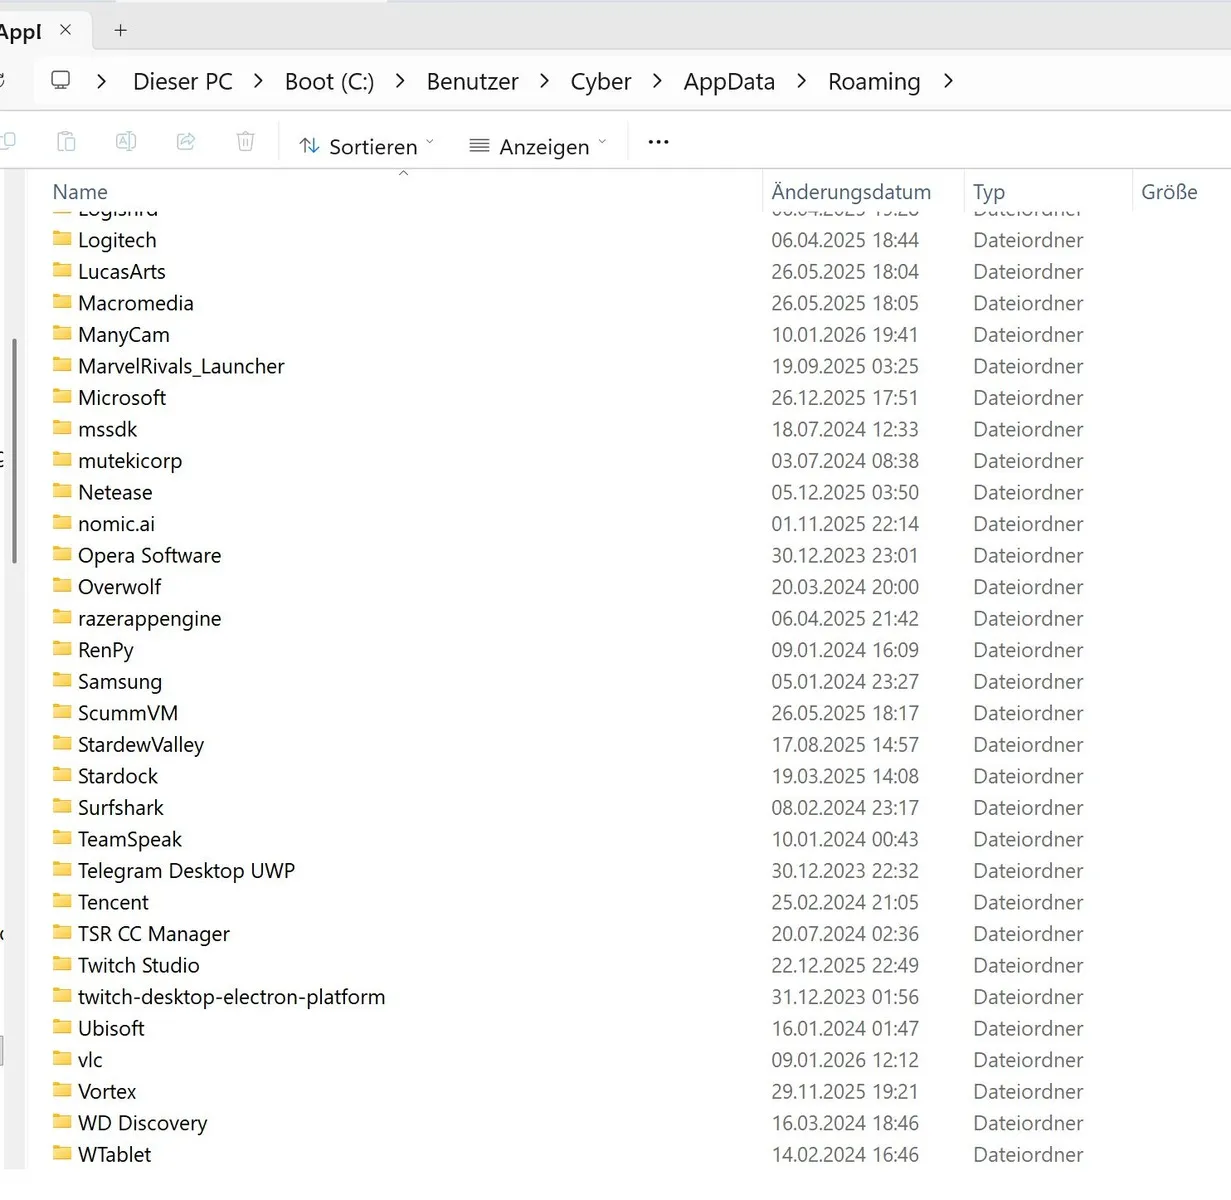Open the Anzeigen view dropdown
Image resolution: width=1231 pixels, height=1200 pixels.
538,146
